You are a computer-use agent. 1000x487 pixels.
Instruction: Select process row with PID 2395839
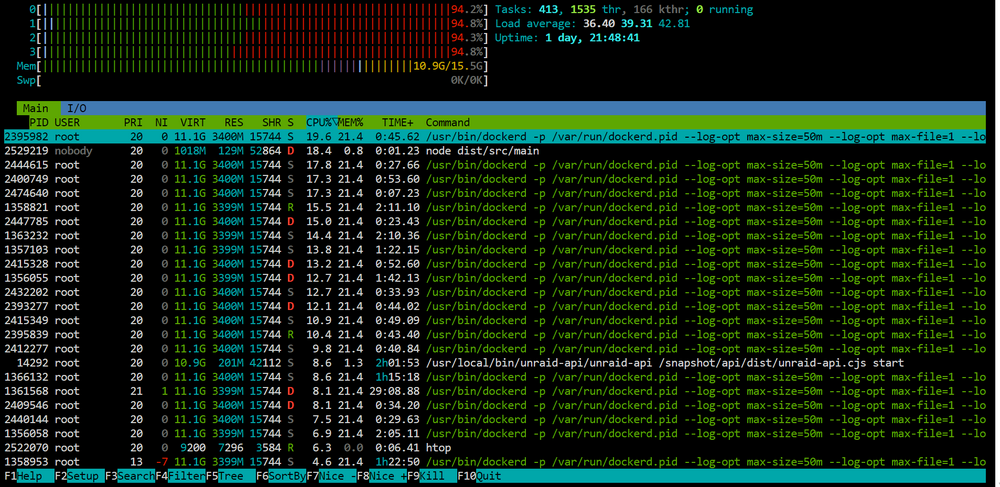pos(496,335)
